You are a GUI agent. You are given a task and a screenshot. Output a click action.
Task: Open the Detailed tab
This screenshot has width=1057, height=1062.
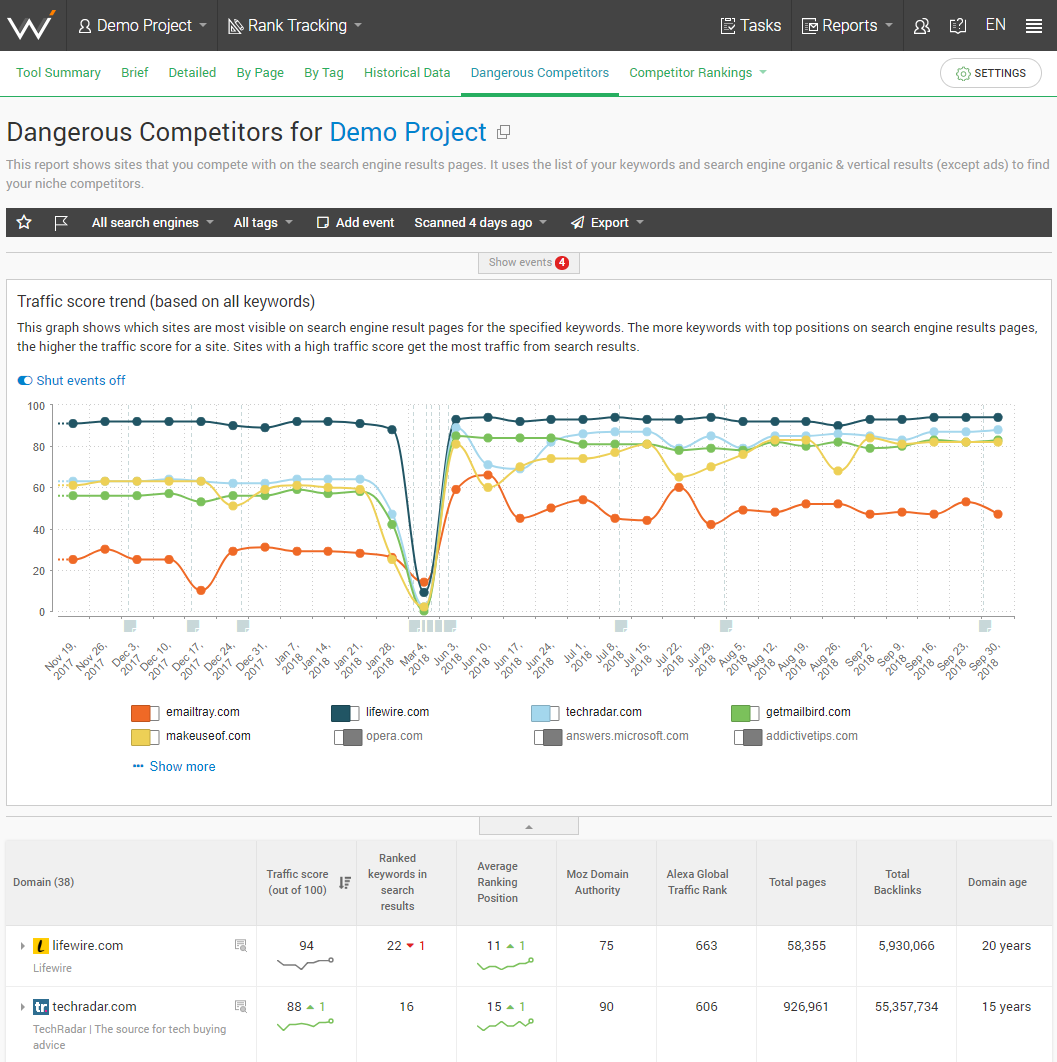pos(192,72)
